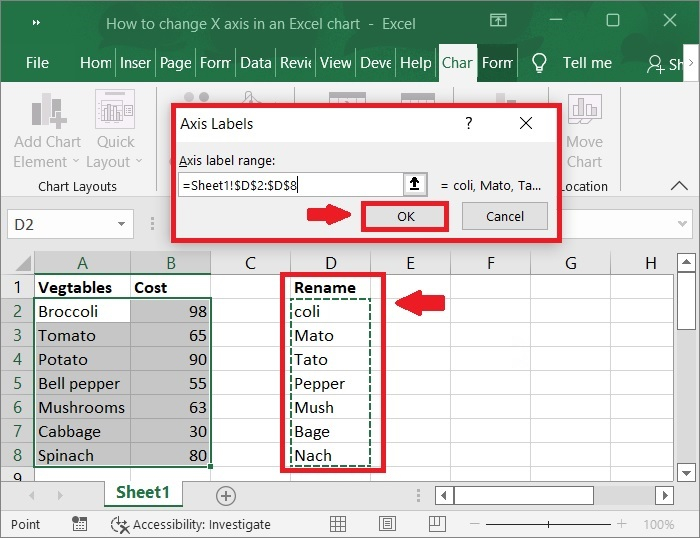This screenshot has height=538, width=700.
Task: Expand the Quick Access Toolbar overflow
Action: (37, 23)
